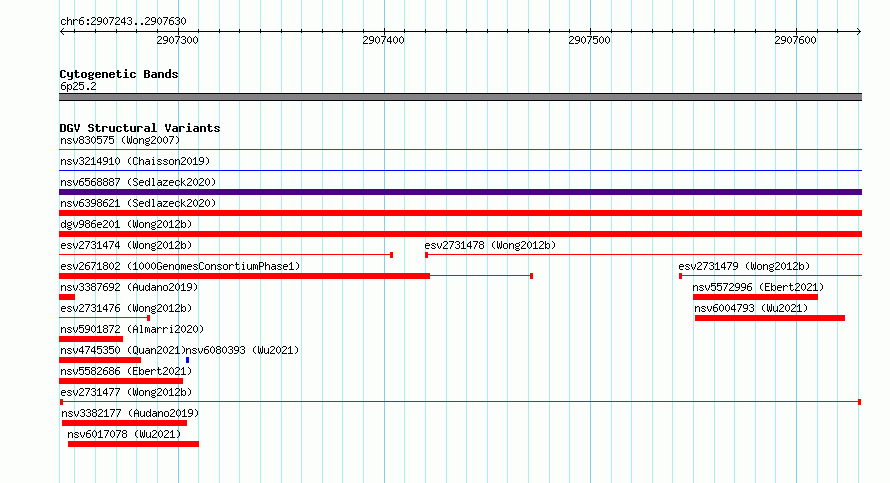Viewport: 890px width, 483px height.
Task: Click the 2907500 ruler position label
Action: point(589,40)
